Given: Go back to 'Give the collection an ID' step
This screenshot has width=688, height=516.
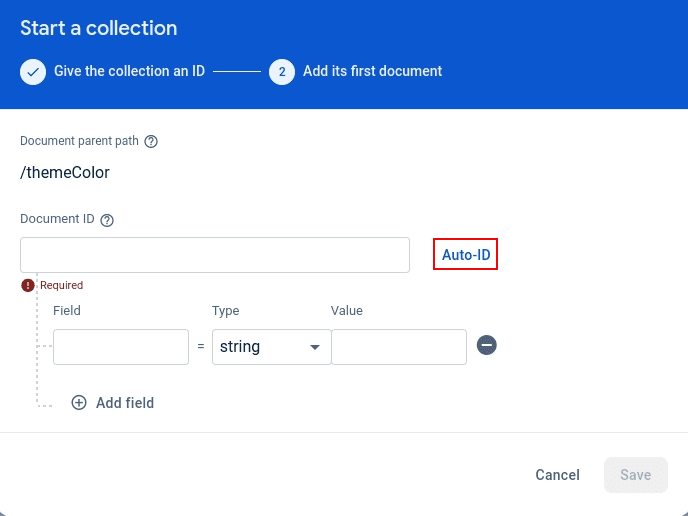Looking at the screenshot, I should pyautogui.click(x=129, y=72).
